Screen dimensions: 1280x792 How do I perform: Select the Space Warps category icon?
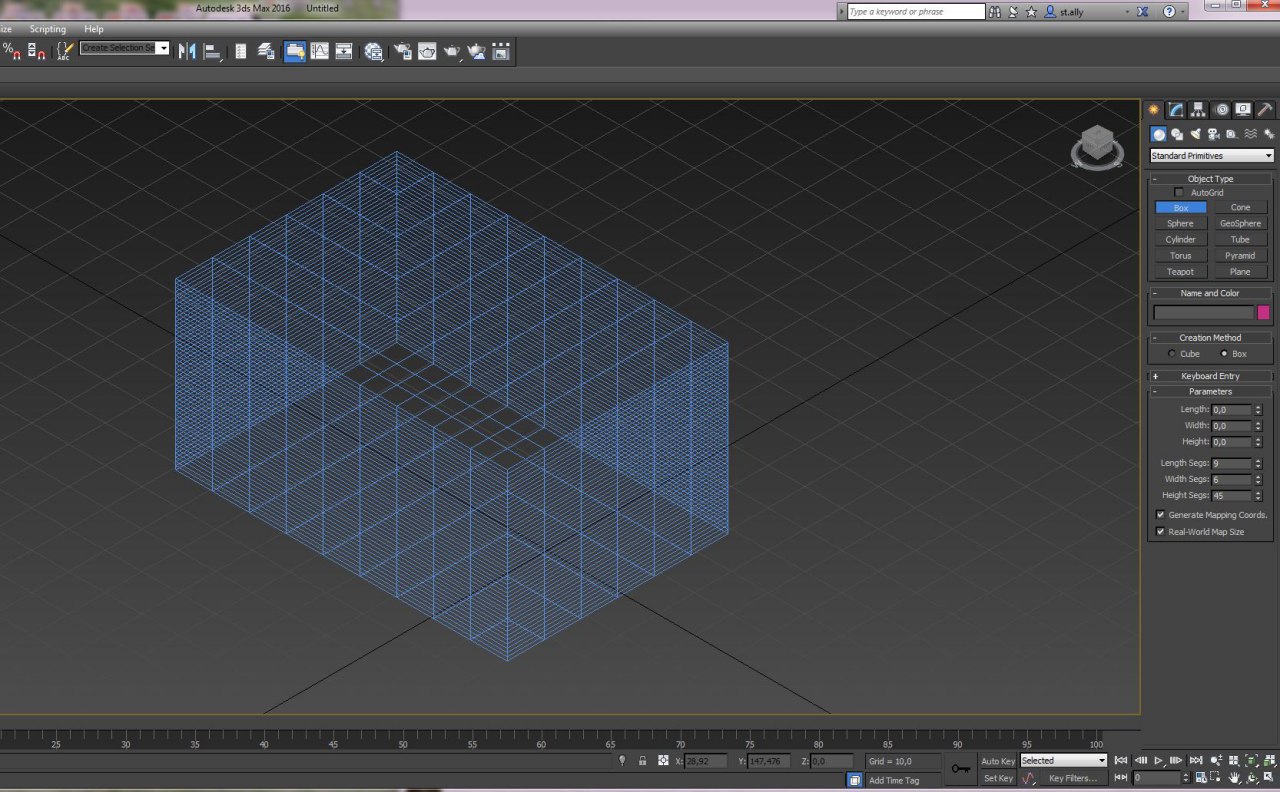1250,134
